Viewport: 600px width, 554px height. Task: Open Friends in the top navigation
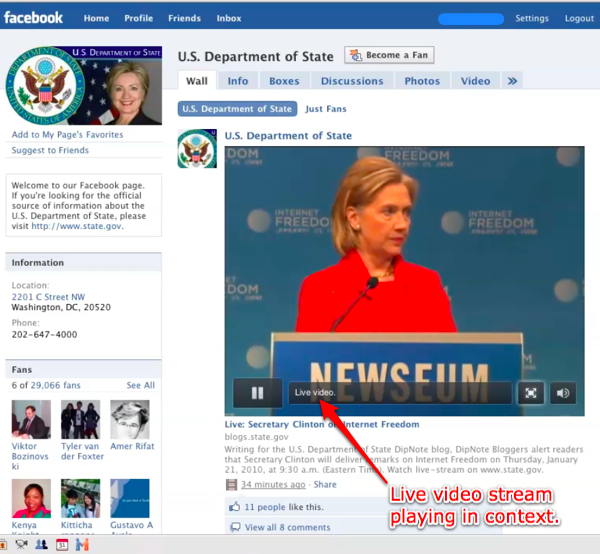tap(184, 18)
